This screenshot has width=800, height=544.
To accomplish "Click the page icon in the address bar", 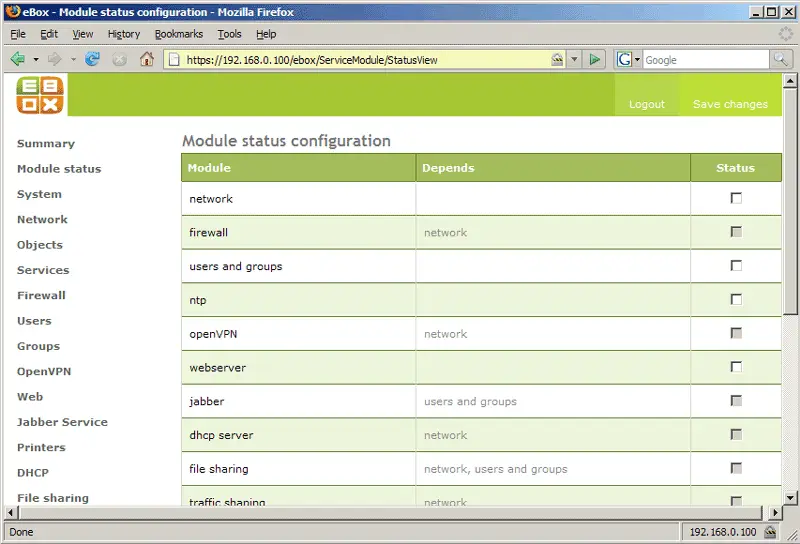I will click(174, 60).
